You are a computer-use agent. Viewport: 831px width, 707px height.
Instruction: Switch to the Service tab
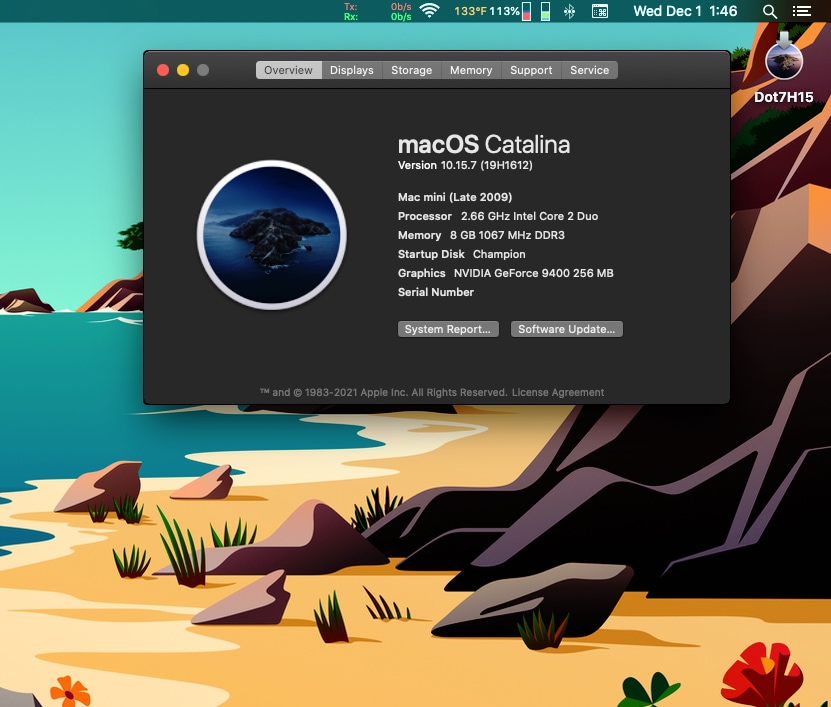pyautogui.click(x=589, y=70)
